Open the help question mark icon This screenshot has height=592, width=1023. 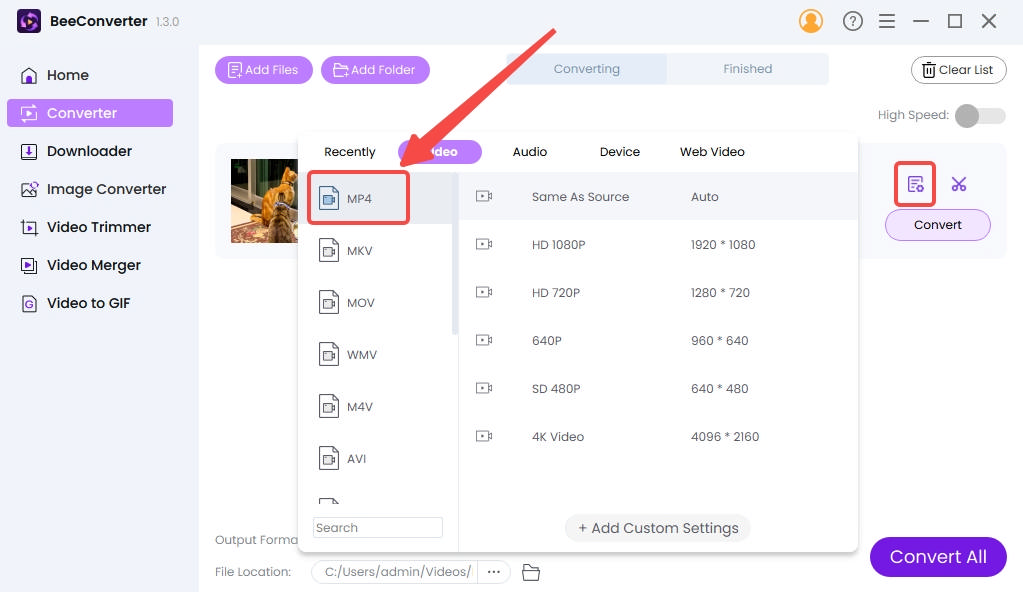853,21
